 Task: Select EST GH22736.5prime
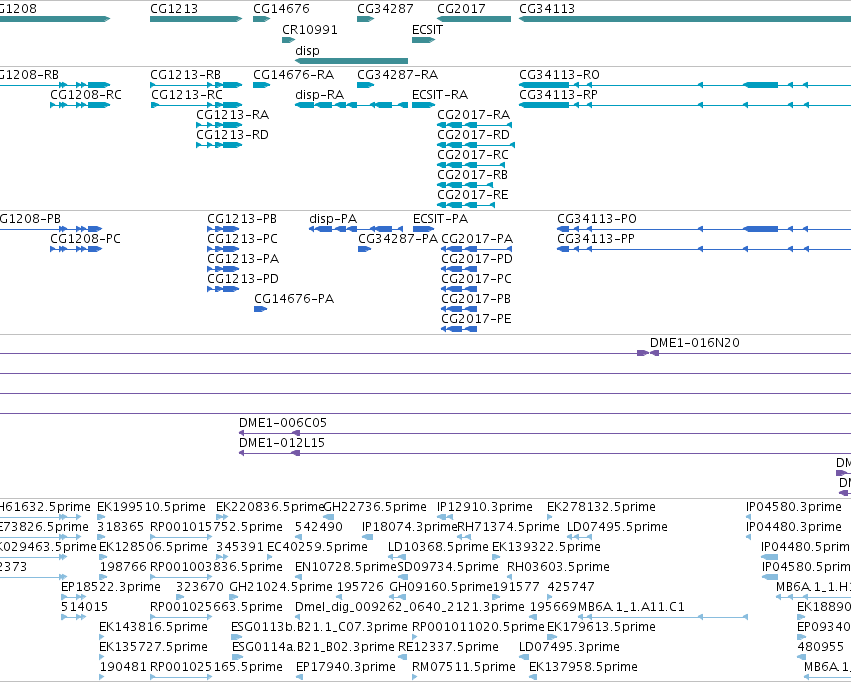point(374,507)
